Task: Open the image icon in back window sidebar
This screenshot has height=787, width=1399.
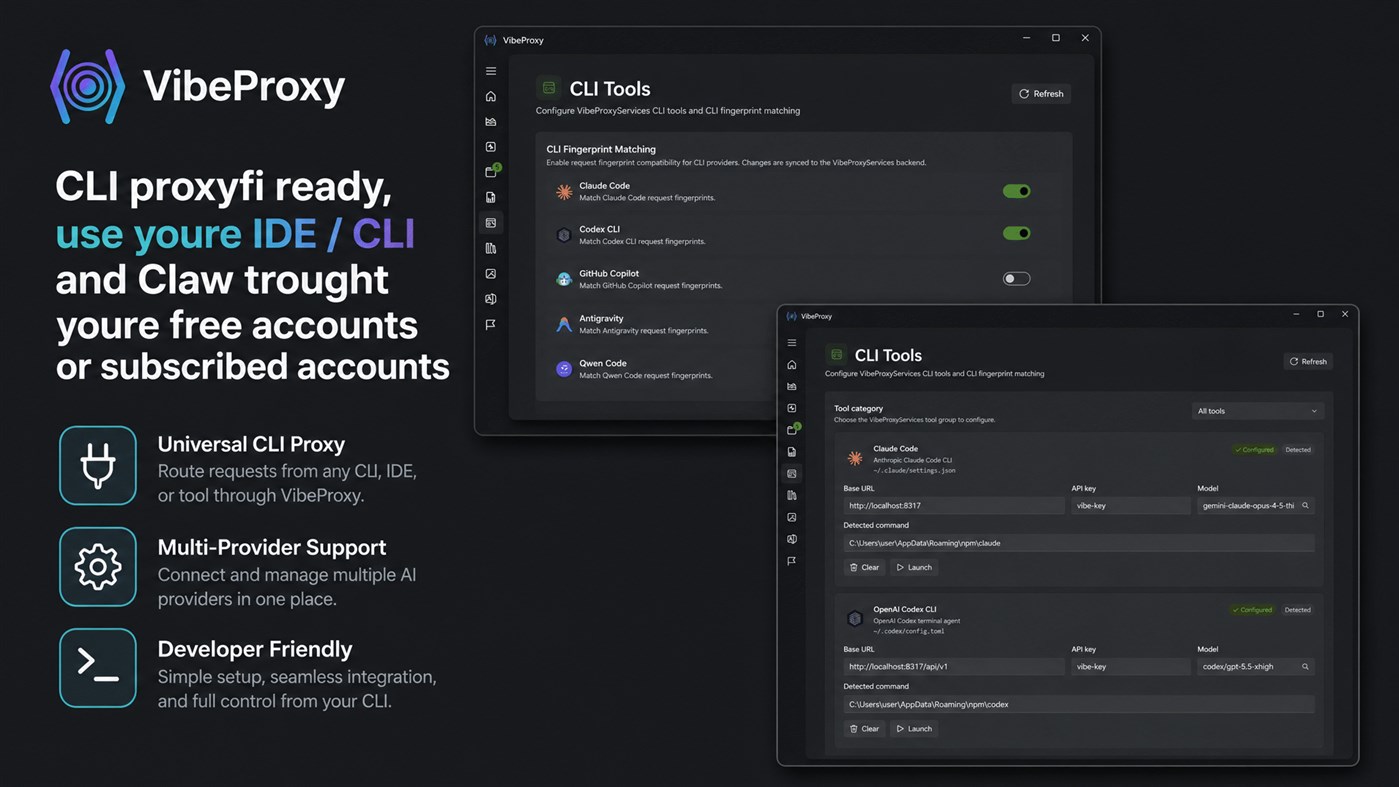Action: tap(491, 274)
